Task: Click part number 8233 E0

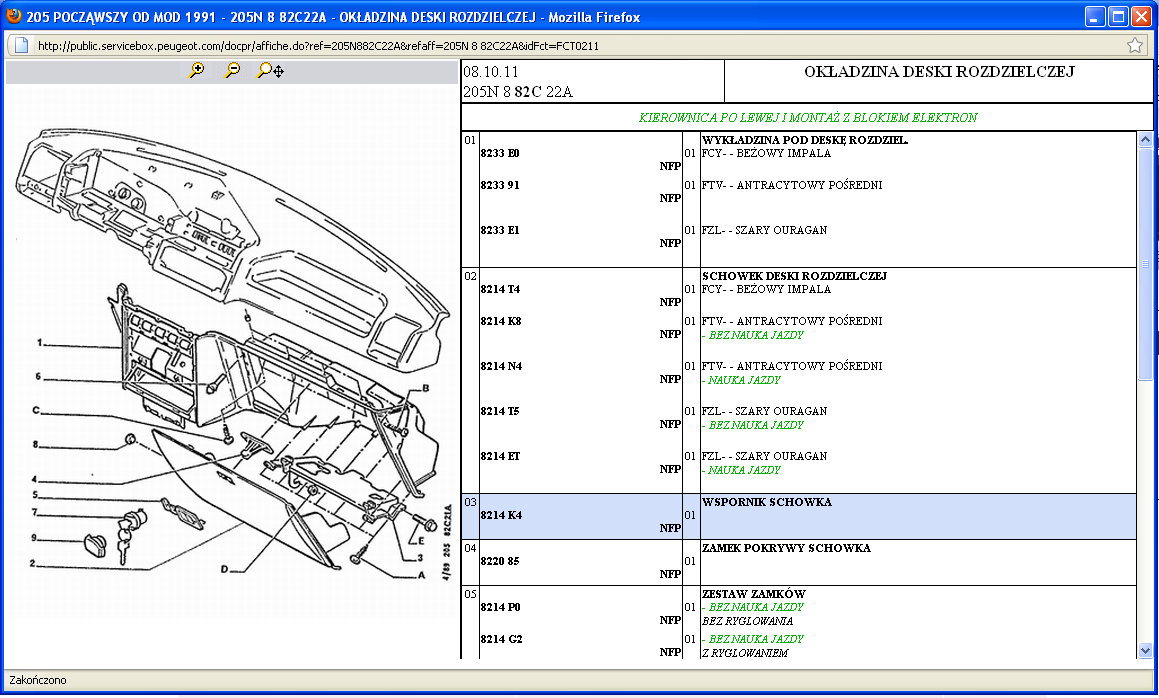Action: (500, 154)
